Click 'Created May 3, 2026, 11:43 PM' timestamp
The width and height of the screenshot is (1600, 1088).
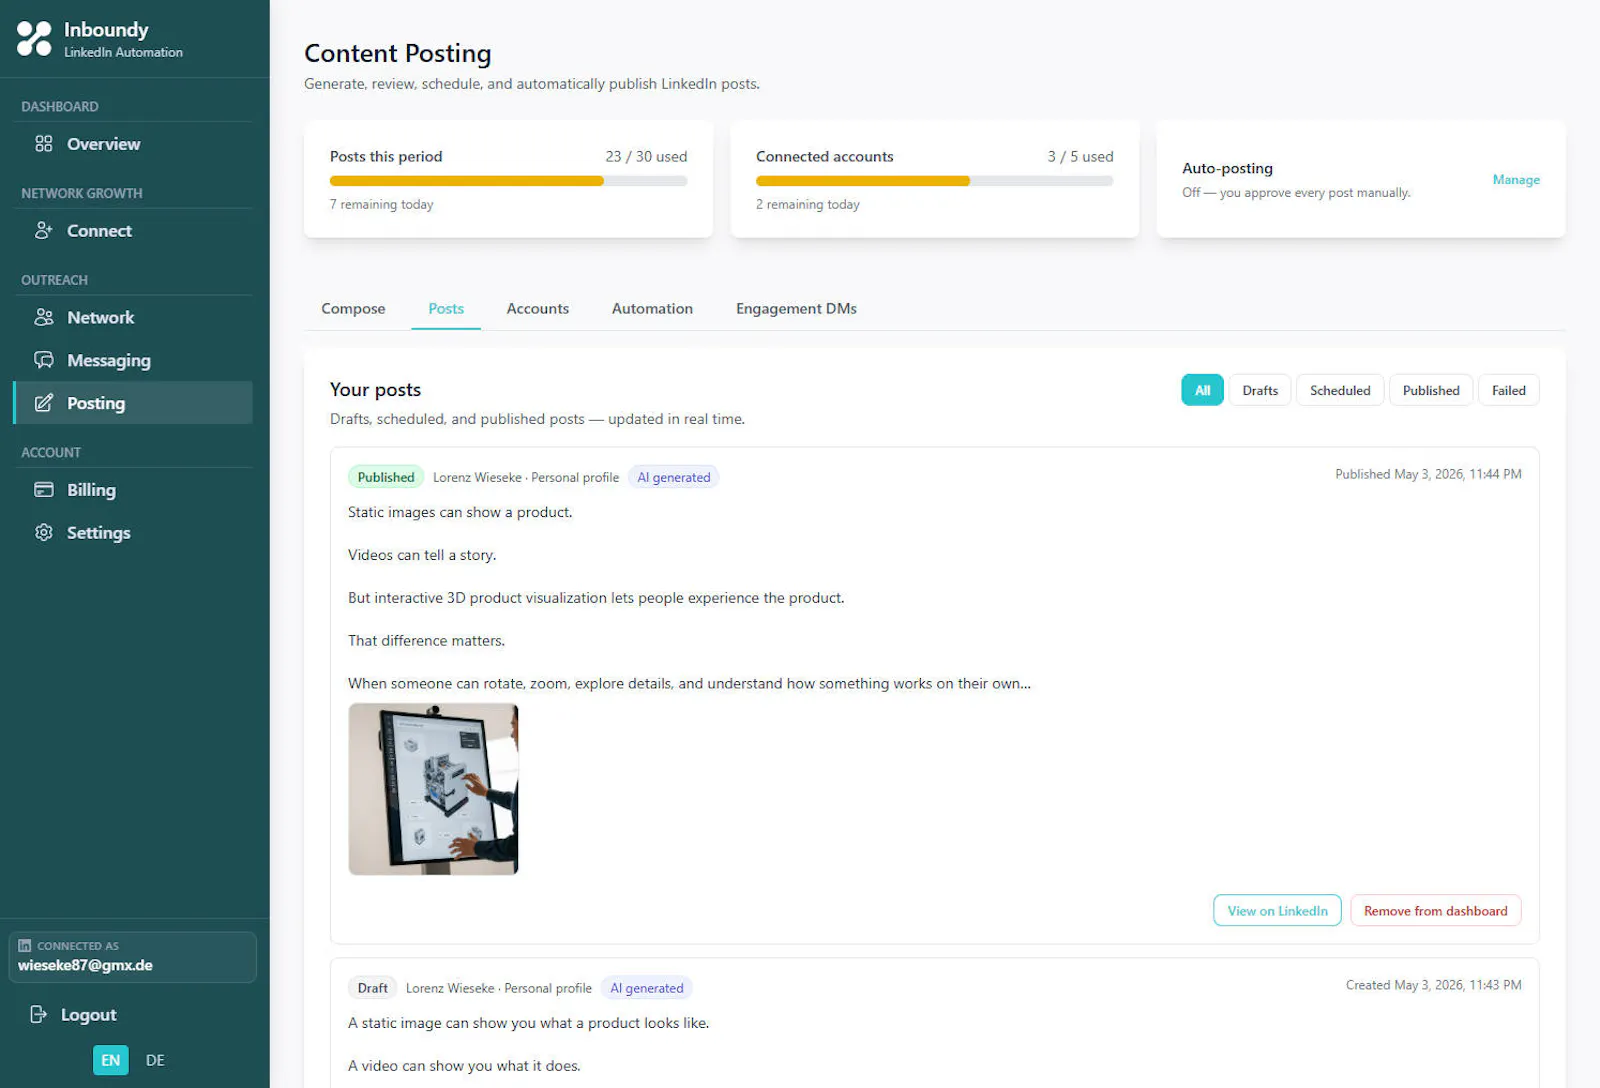point(1433,986)
